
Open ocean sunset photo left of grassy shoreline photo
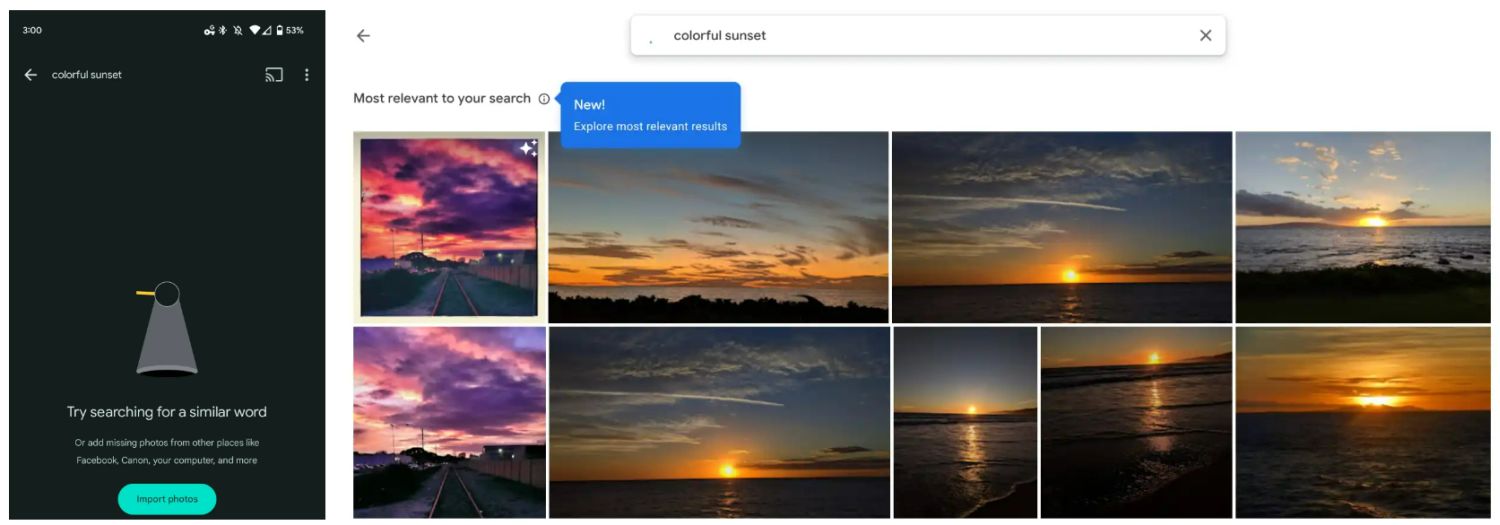pyautogui.click(x=1061, y=227)
